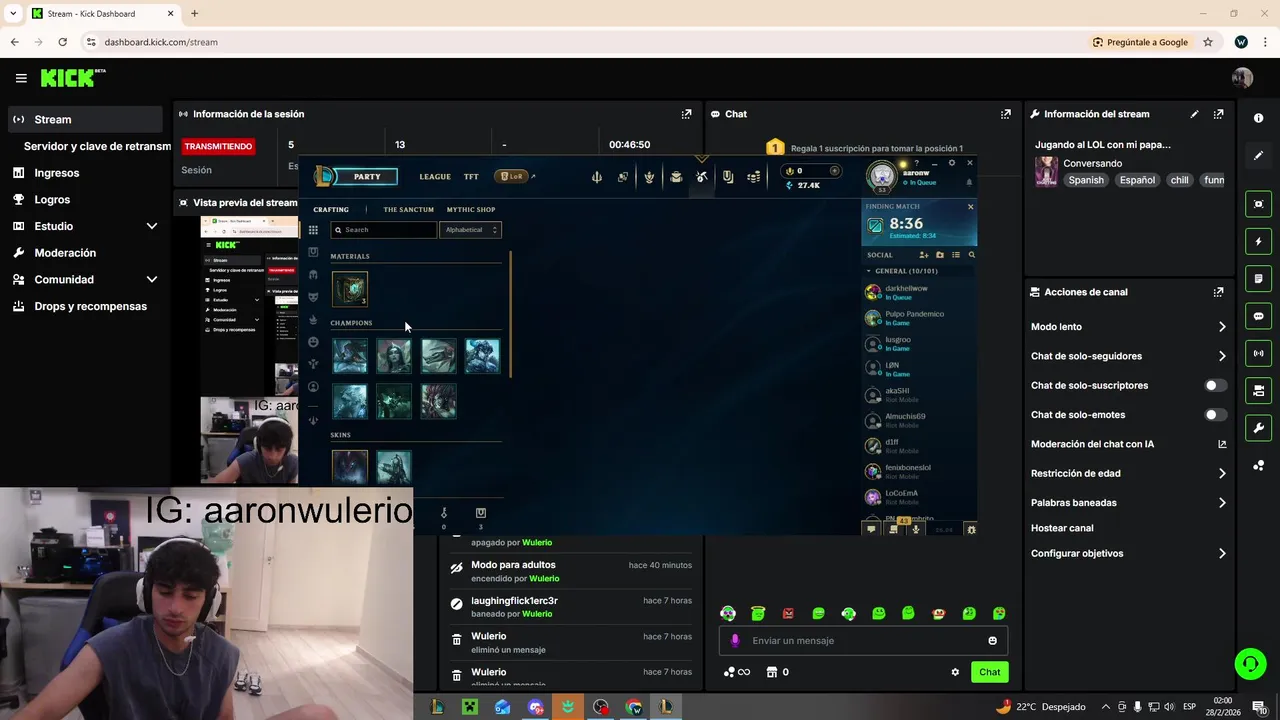Open the Alphabetical sort dropdown
The image size is (1280, 720).
[470, 230]
